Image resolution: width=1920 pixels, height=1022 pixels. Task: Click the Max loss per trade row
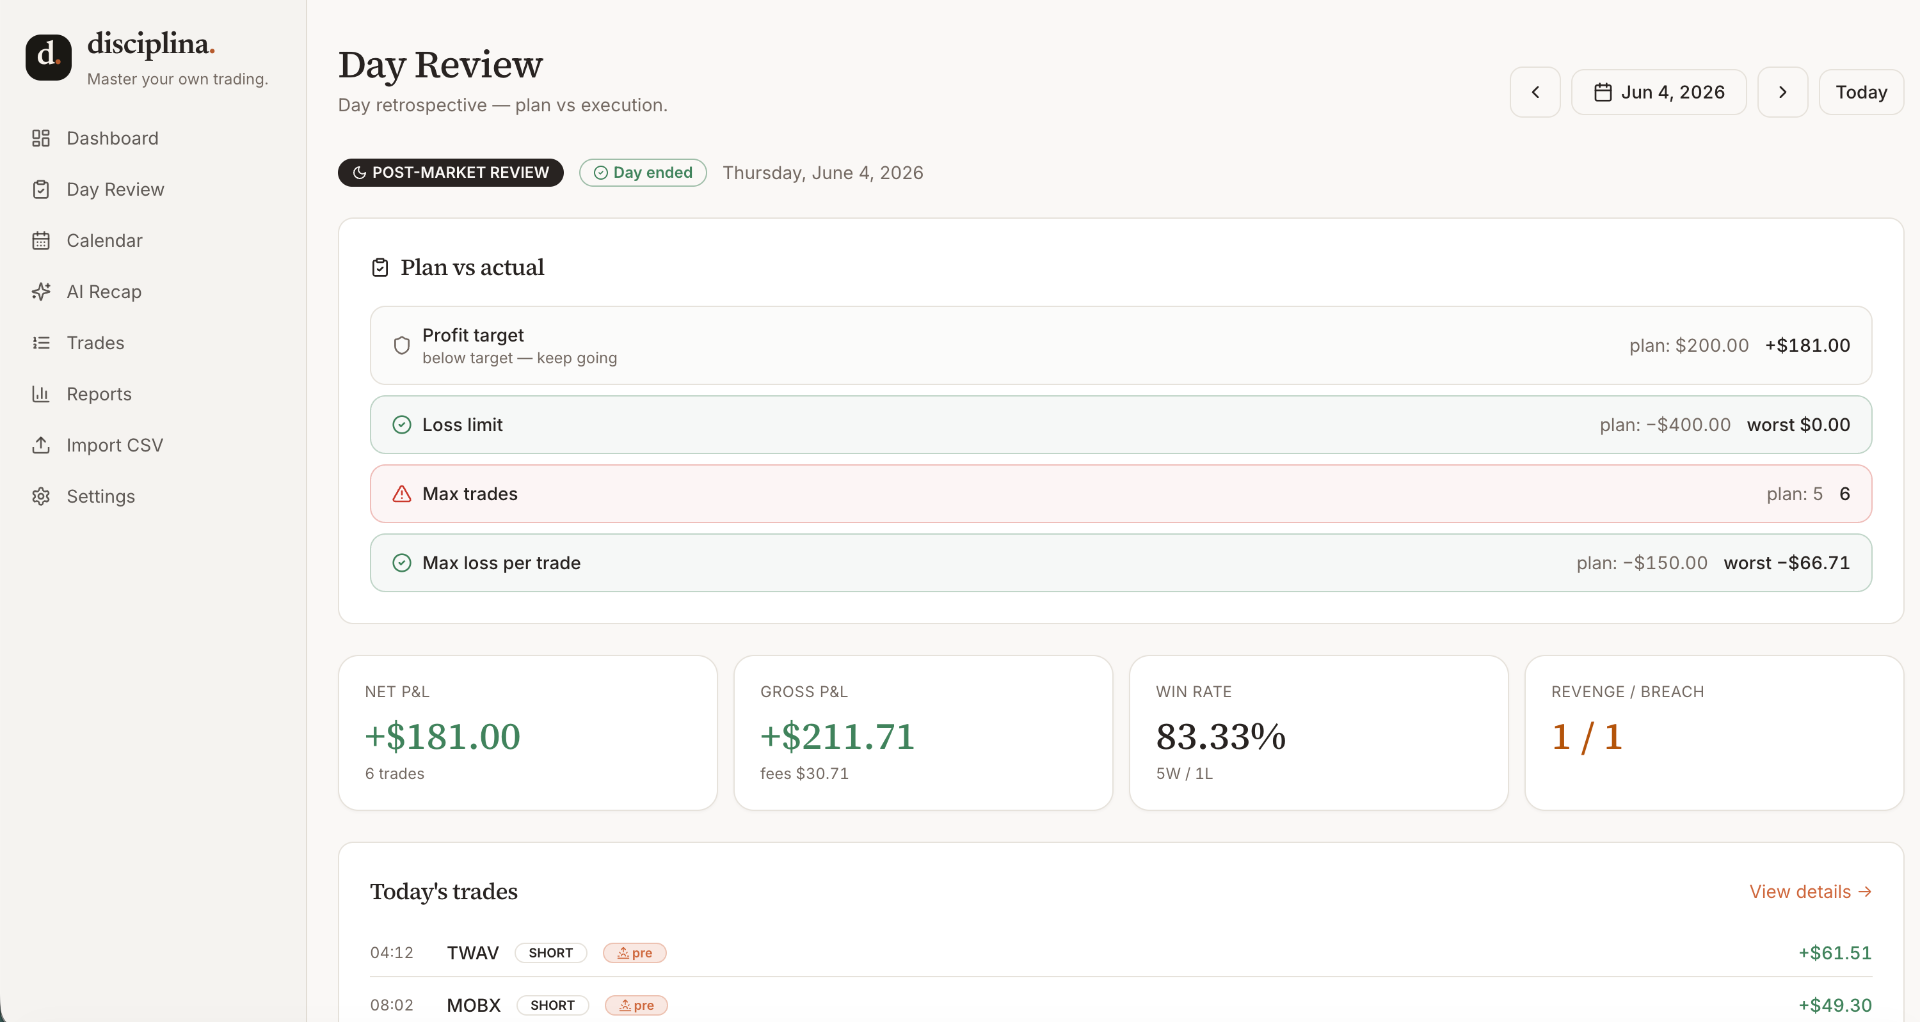[1121, 562]
